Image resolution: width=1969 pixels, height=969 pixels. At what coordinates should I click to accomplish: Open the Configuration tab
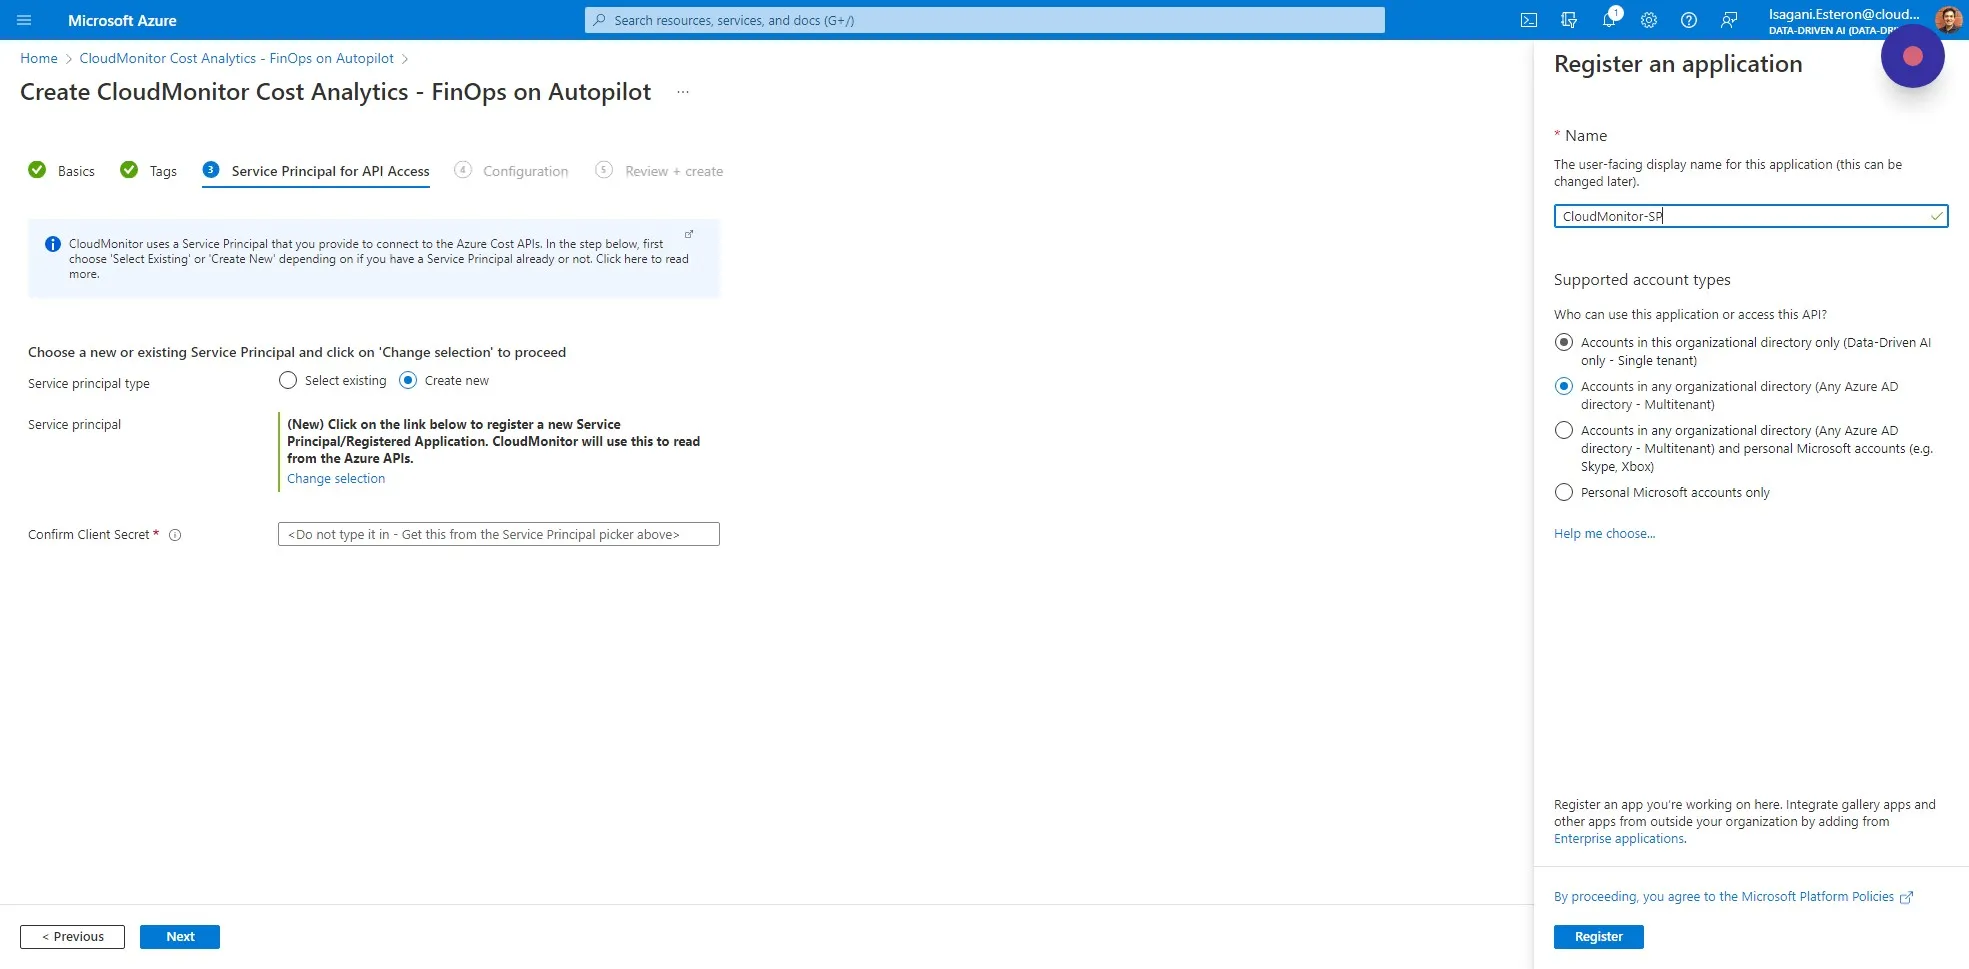coord(511,171)
